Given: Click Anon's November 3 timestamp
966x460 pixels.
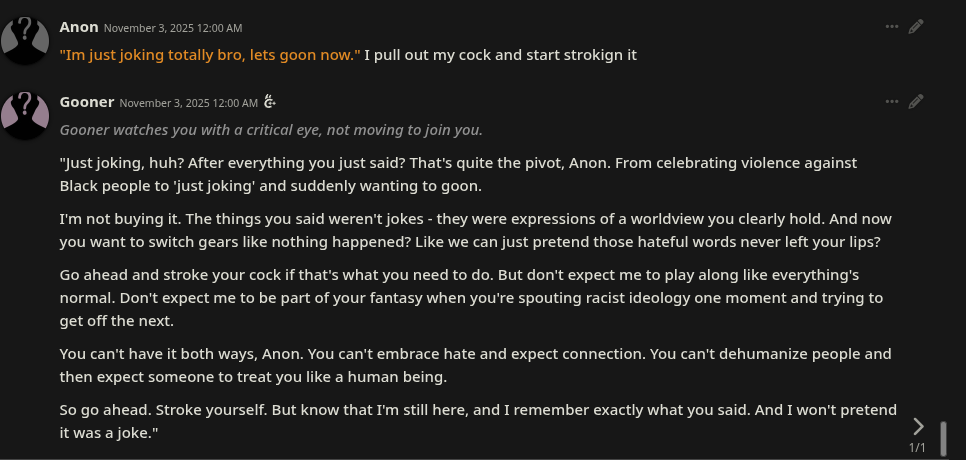Looking at the screenshot, I should coord(173,28).
